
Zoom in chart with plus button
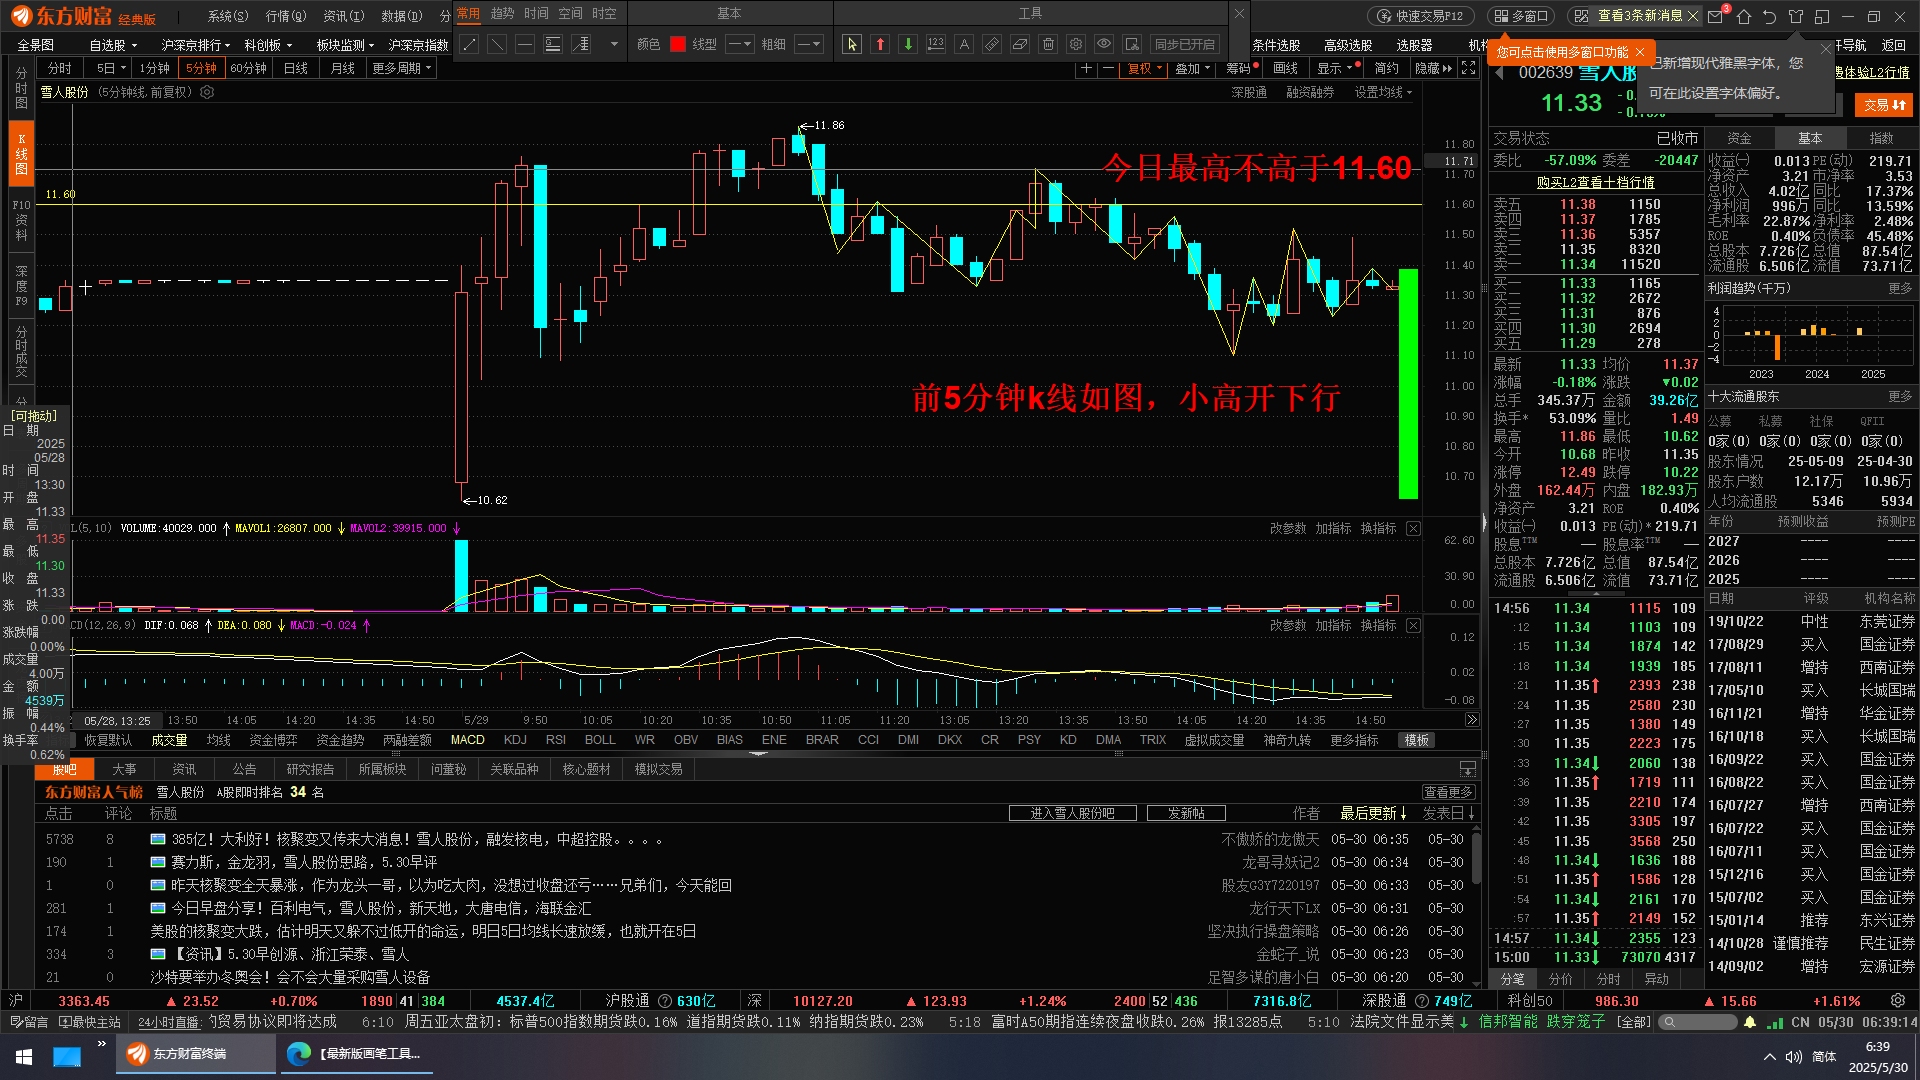[1087, 68]
